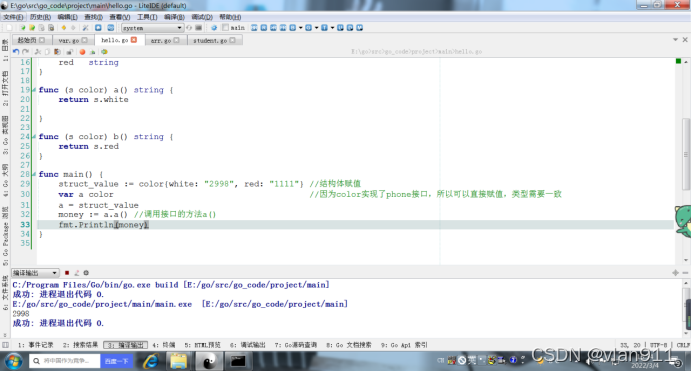Expand the Build button dropdown arrow
This screenshot has height=372, width=691.
301,28
